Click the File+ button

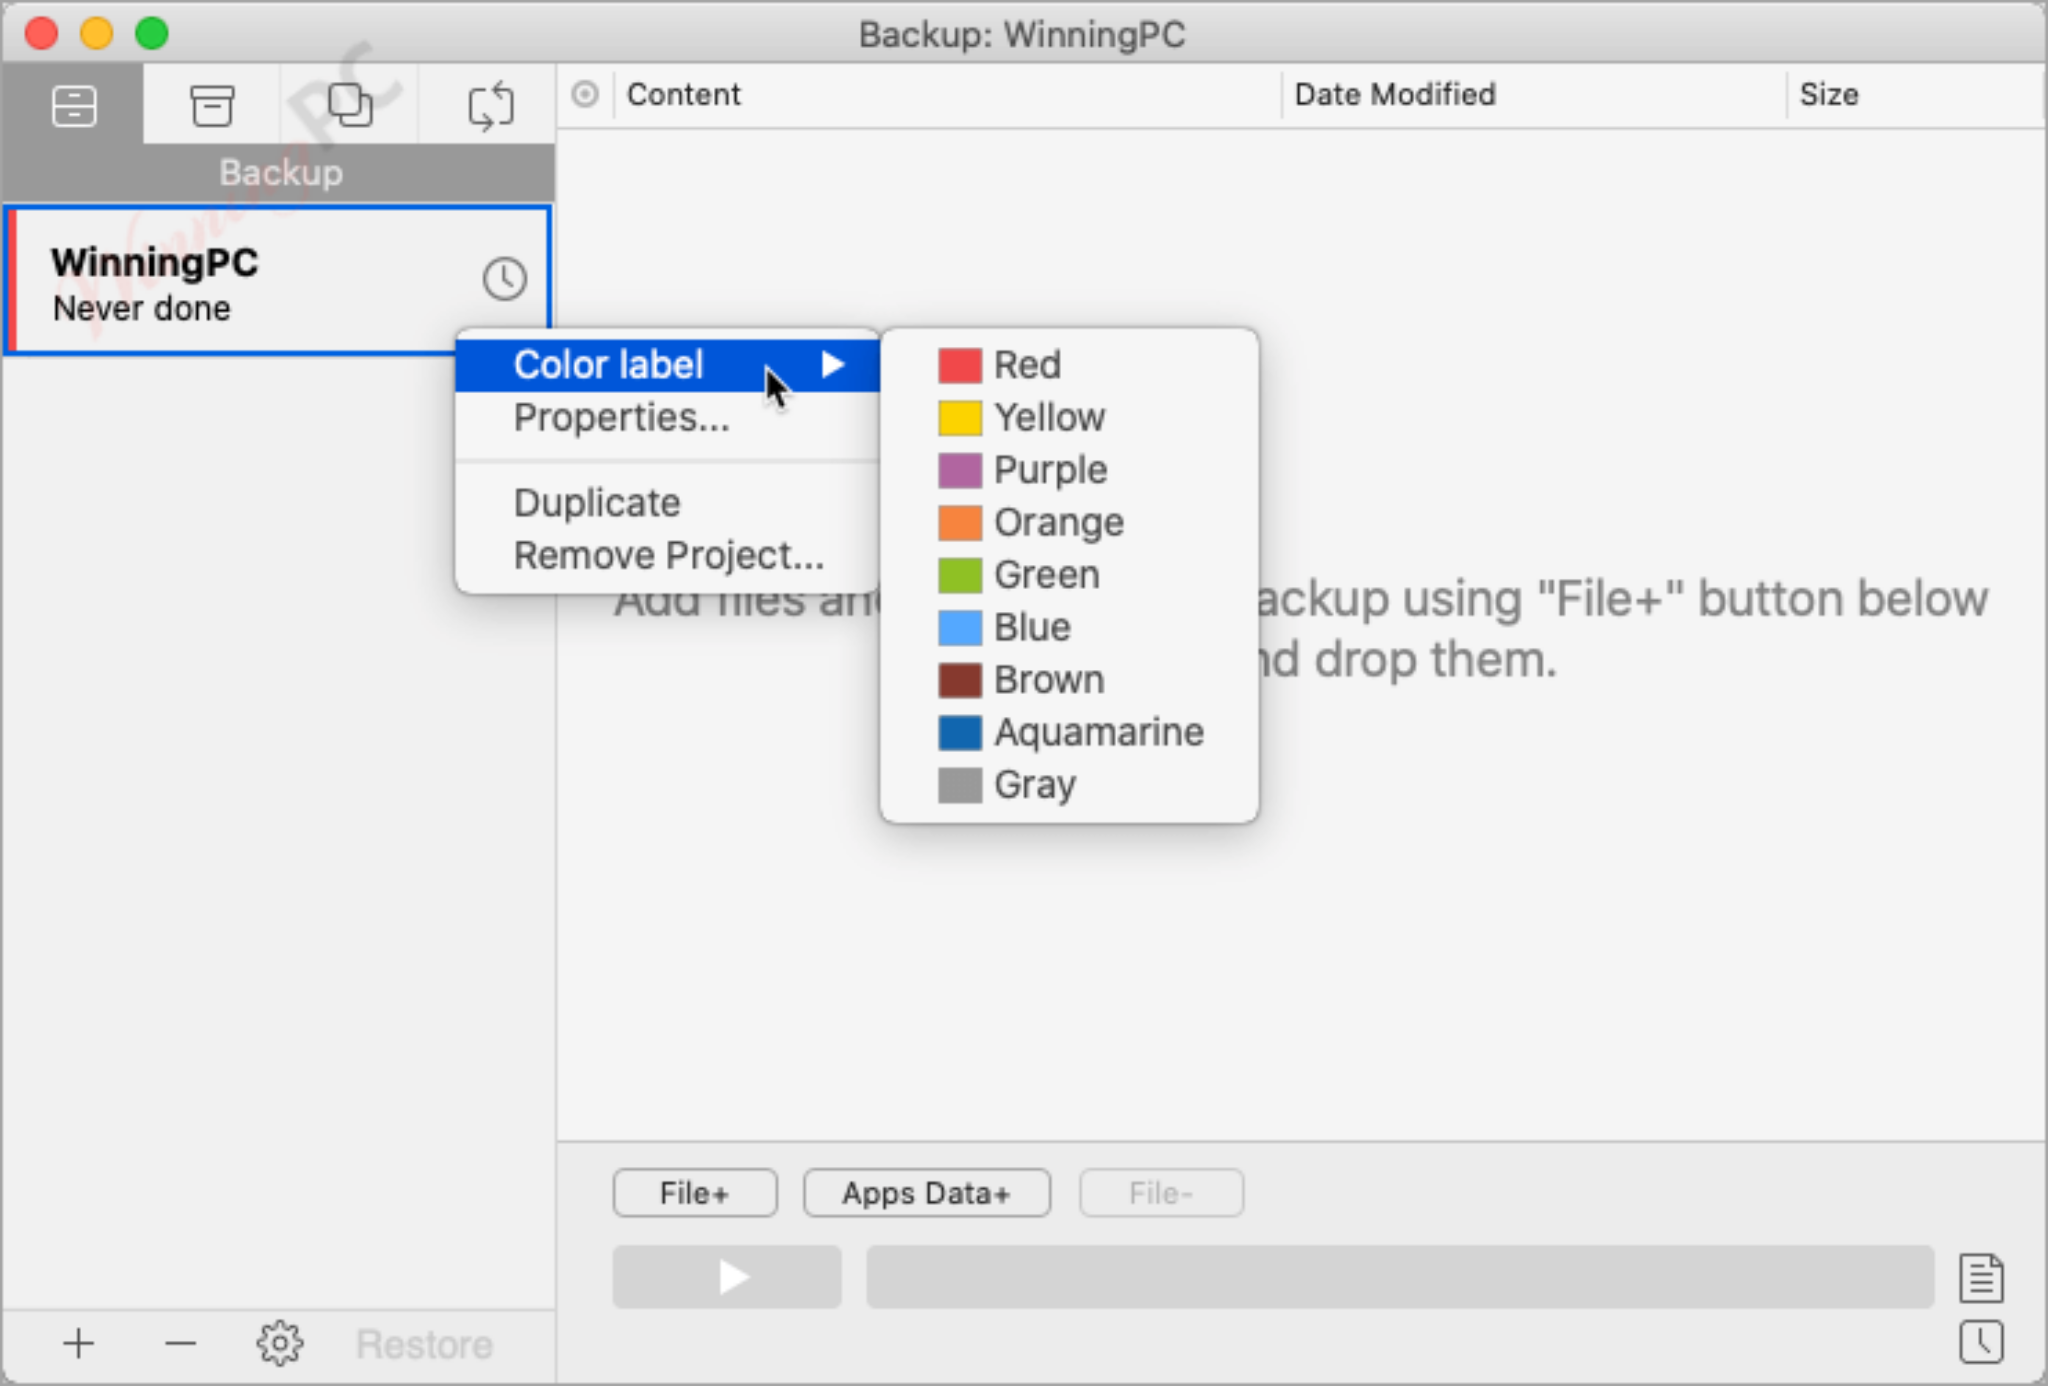tap(694, 1193)
